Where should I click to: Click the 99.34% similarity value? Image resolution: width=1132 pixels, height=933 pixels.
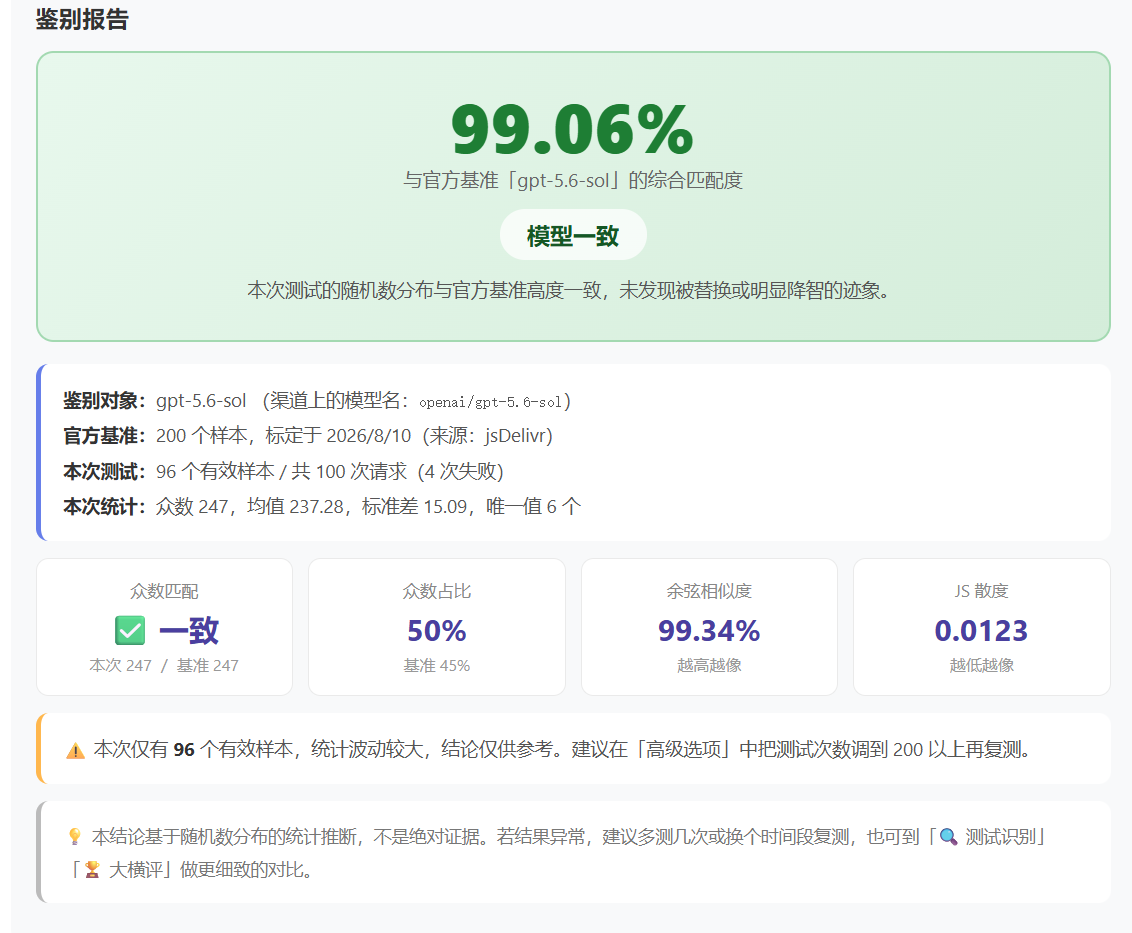coord(709,630)
